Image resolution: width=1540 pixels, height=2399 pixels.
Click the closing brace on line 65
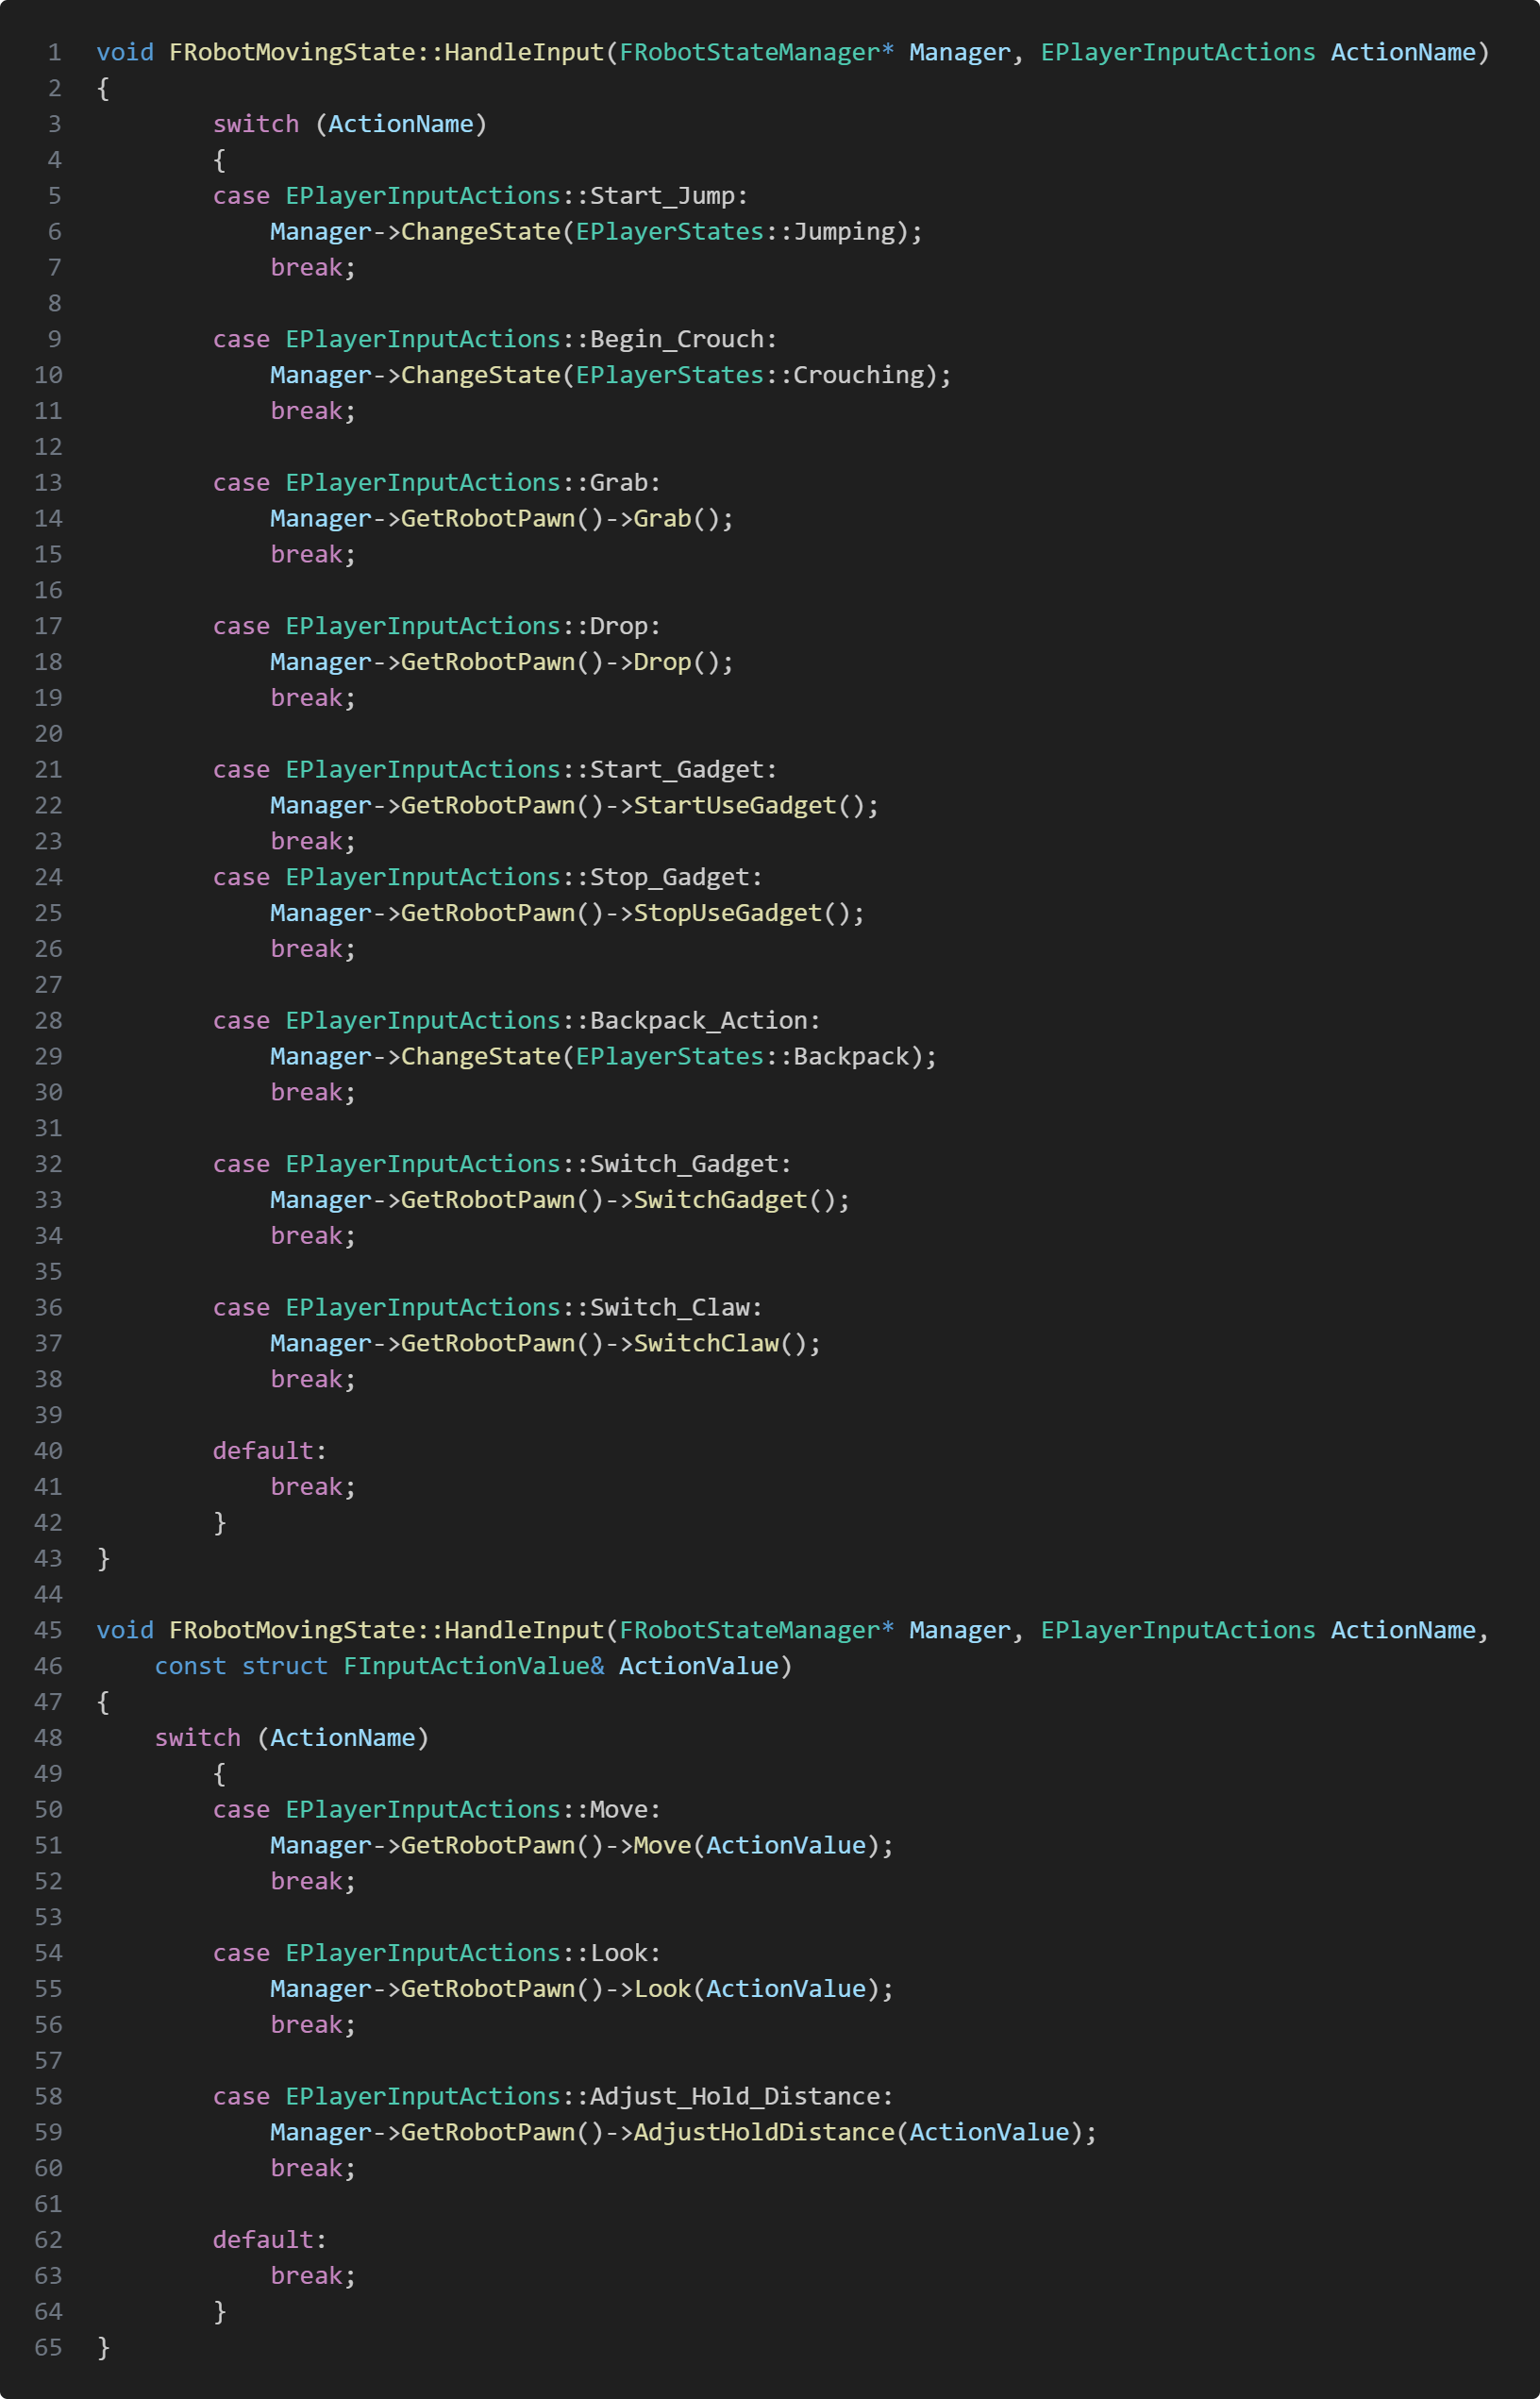tap(103, 2347)
